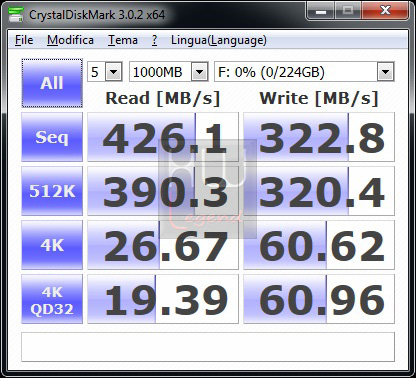Select the 512K read value 390.3
The image size is (416, 378).
coord(163,191)
